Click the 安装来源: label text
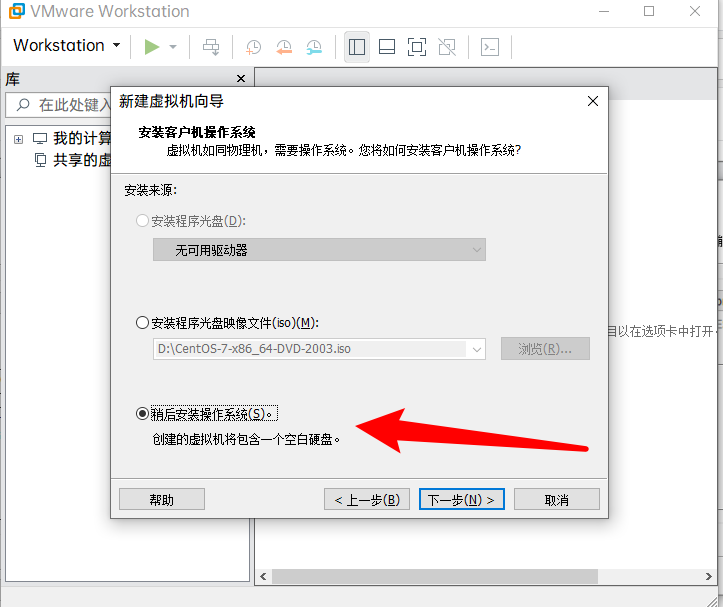 pos(151,190)
